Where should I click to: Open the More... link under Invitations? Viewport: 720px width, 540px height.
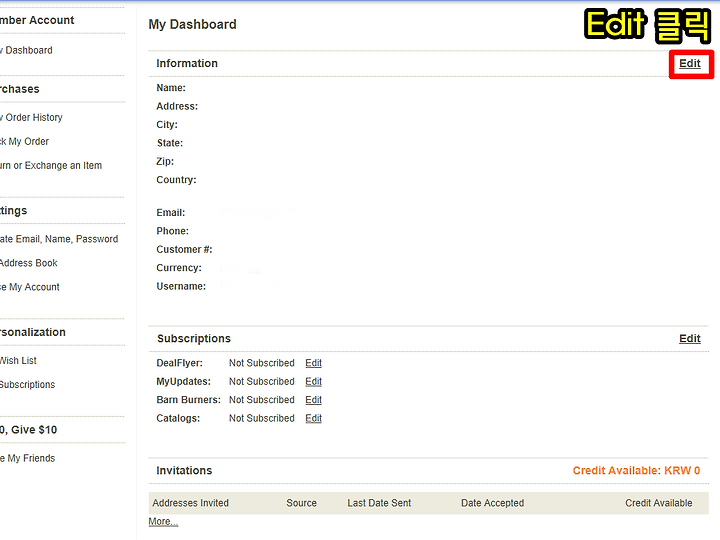point(163,522)
